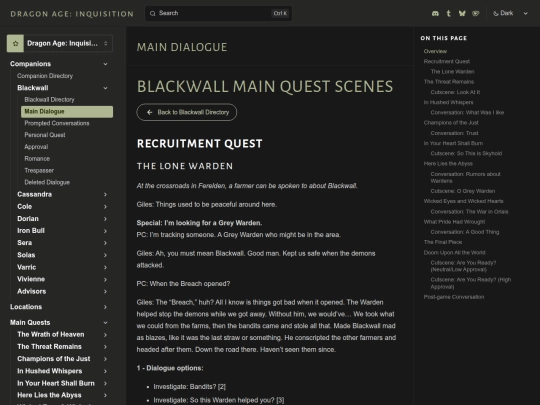Click Recruitment Quest heading
540x405 pixels.
(199, 144)
